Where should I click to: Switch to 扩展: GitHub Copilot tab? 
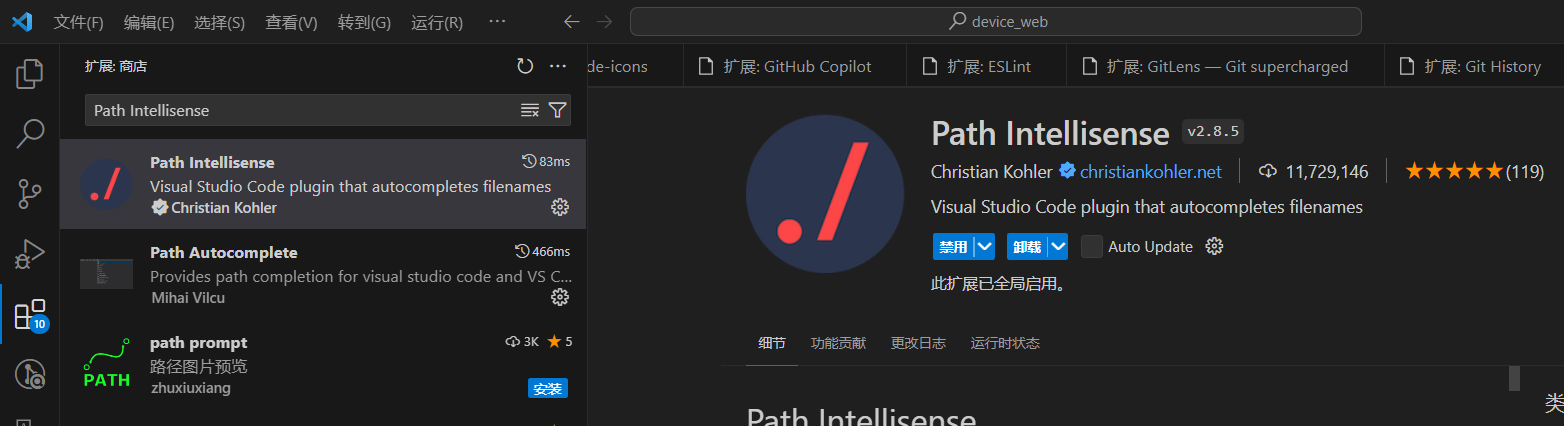(797, 66)
